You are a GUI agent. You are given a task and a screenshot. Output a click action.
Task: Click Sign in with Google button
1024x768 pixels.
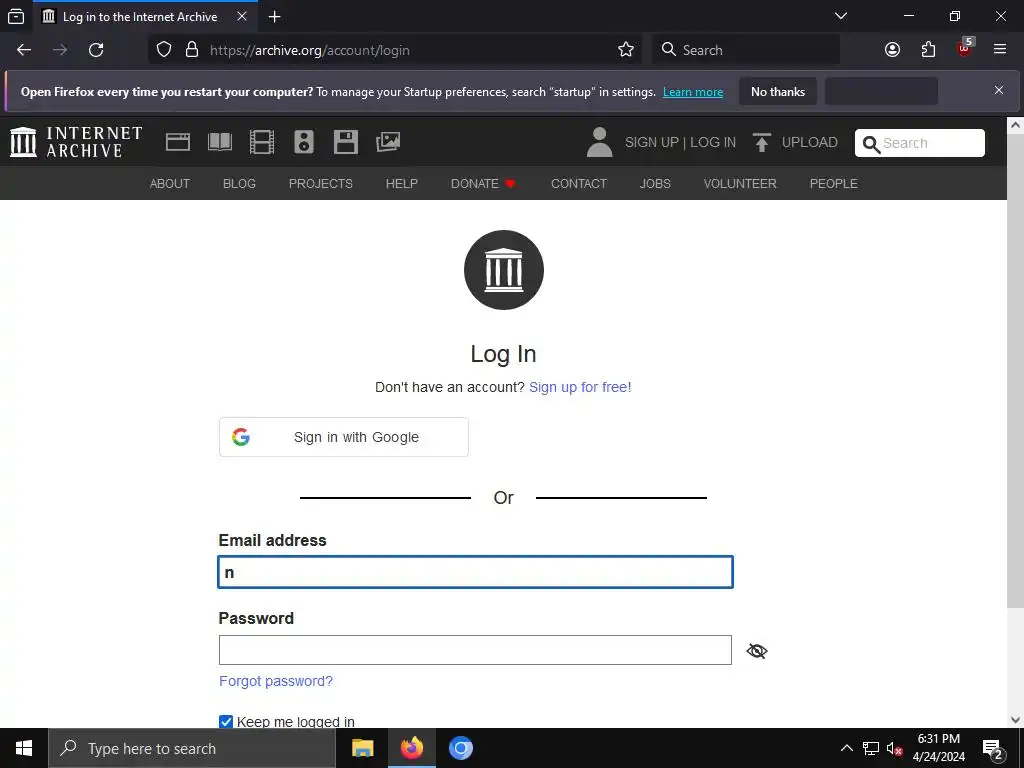[x=344, y=437]
